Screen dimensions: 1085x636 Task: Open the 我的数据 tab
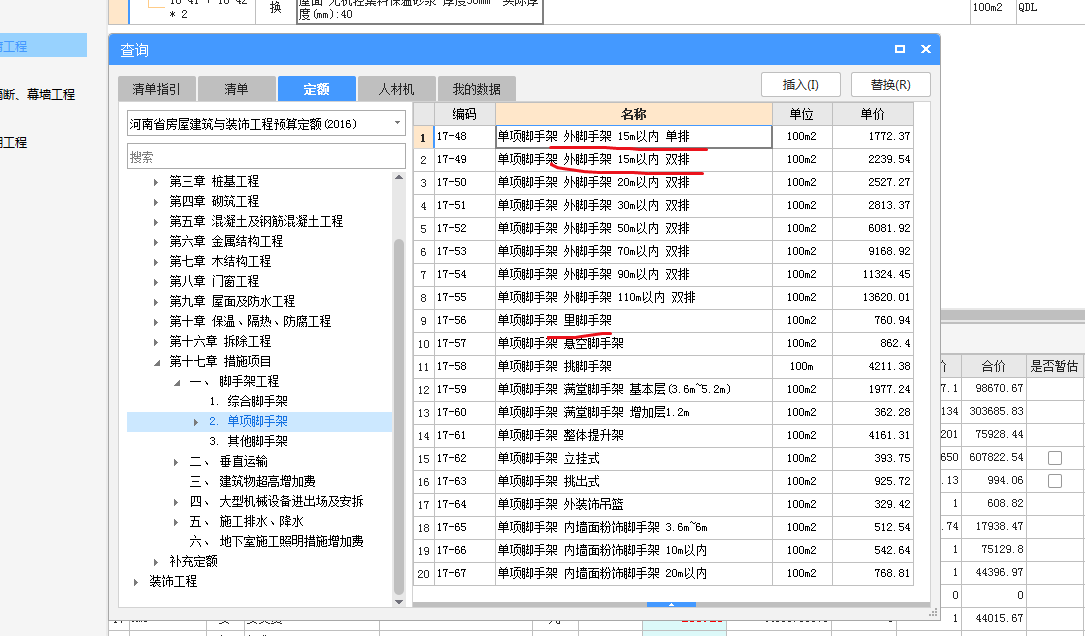pos(477,89)
